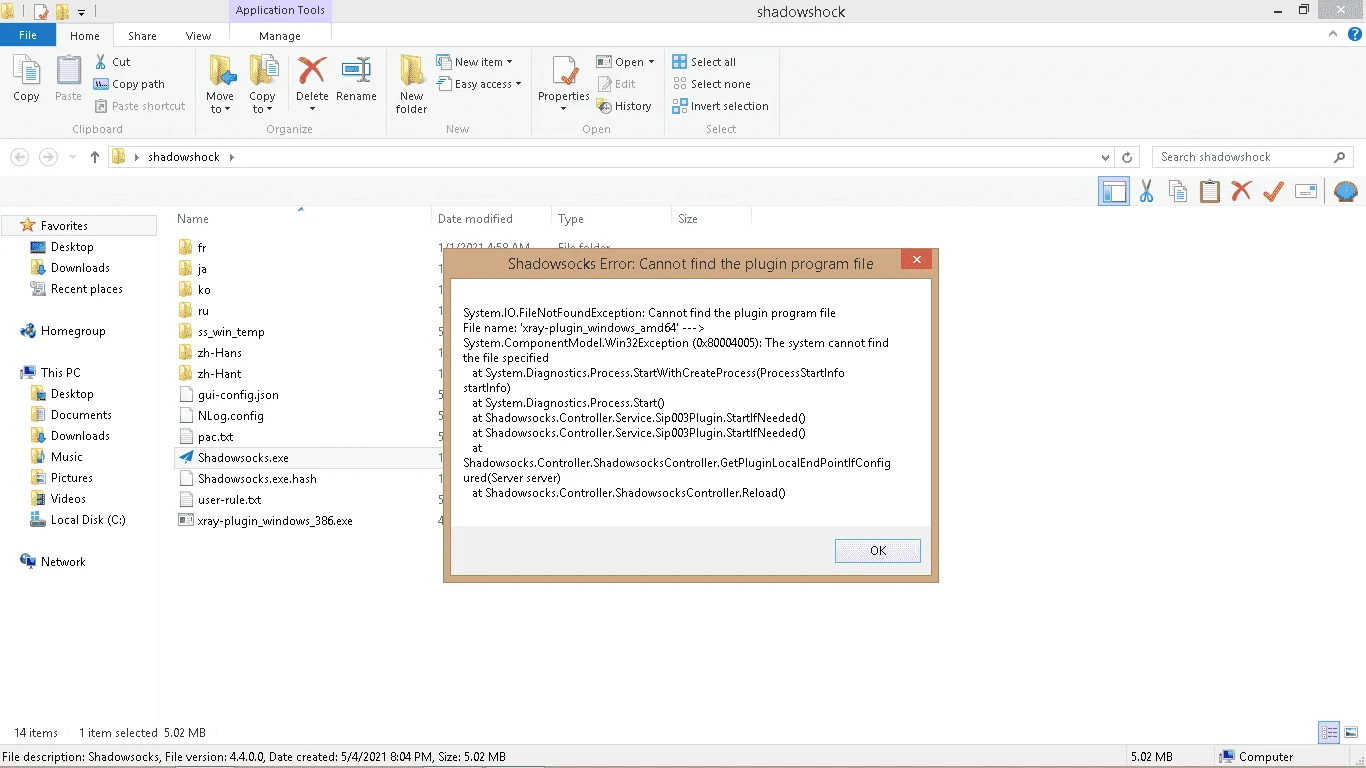The height and width of the screenshot is (768, 1366).
Task: Click the Cut scissors in the ribbon
Action: (101, 62)
